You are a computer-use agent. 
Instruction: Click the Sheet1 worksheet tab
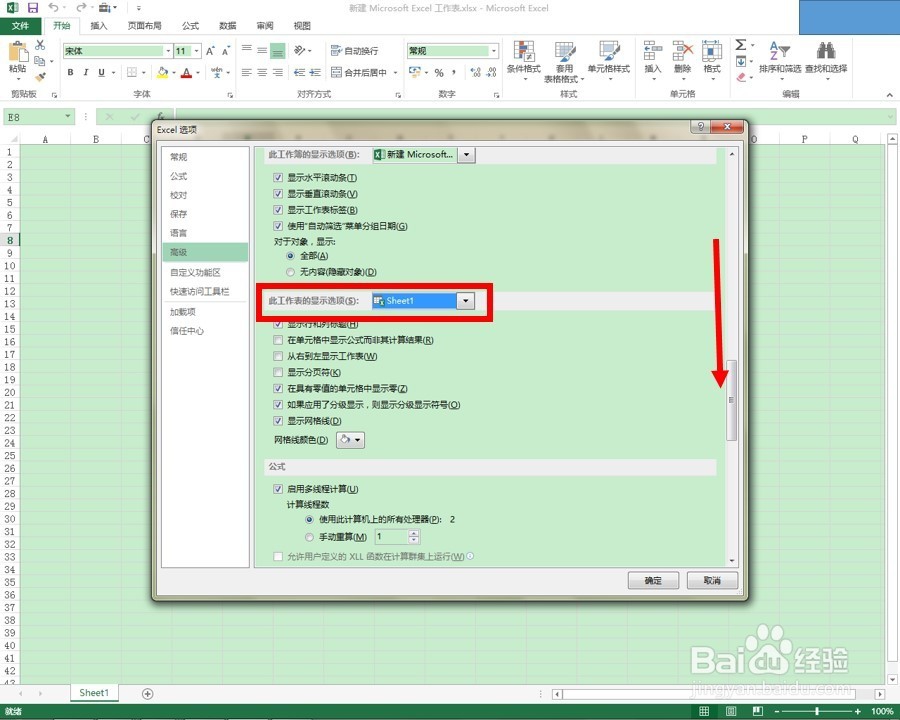pos(94,693)
